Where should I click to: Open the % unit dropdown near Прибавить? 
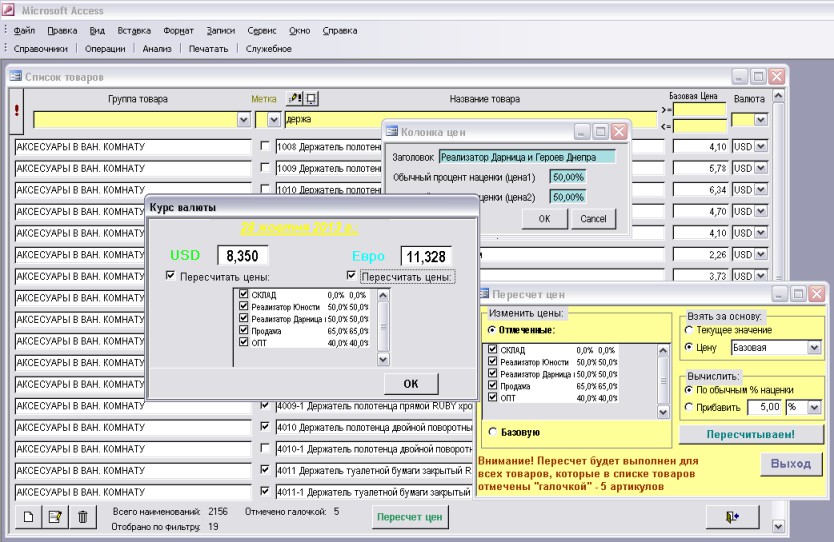click(814, 407)
